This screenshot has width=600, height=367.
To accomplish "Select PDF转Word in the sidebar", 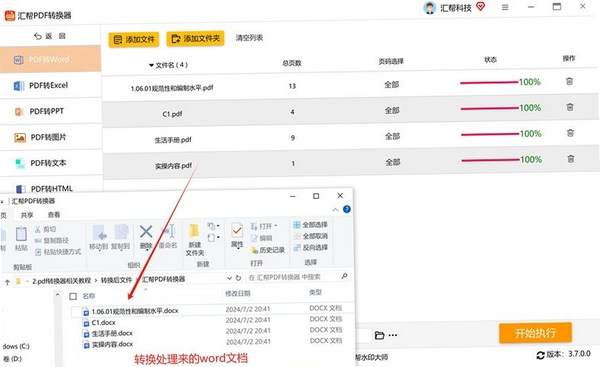I will click(x=50, y=59).
